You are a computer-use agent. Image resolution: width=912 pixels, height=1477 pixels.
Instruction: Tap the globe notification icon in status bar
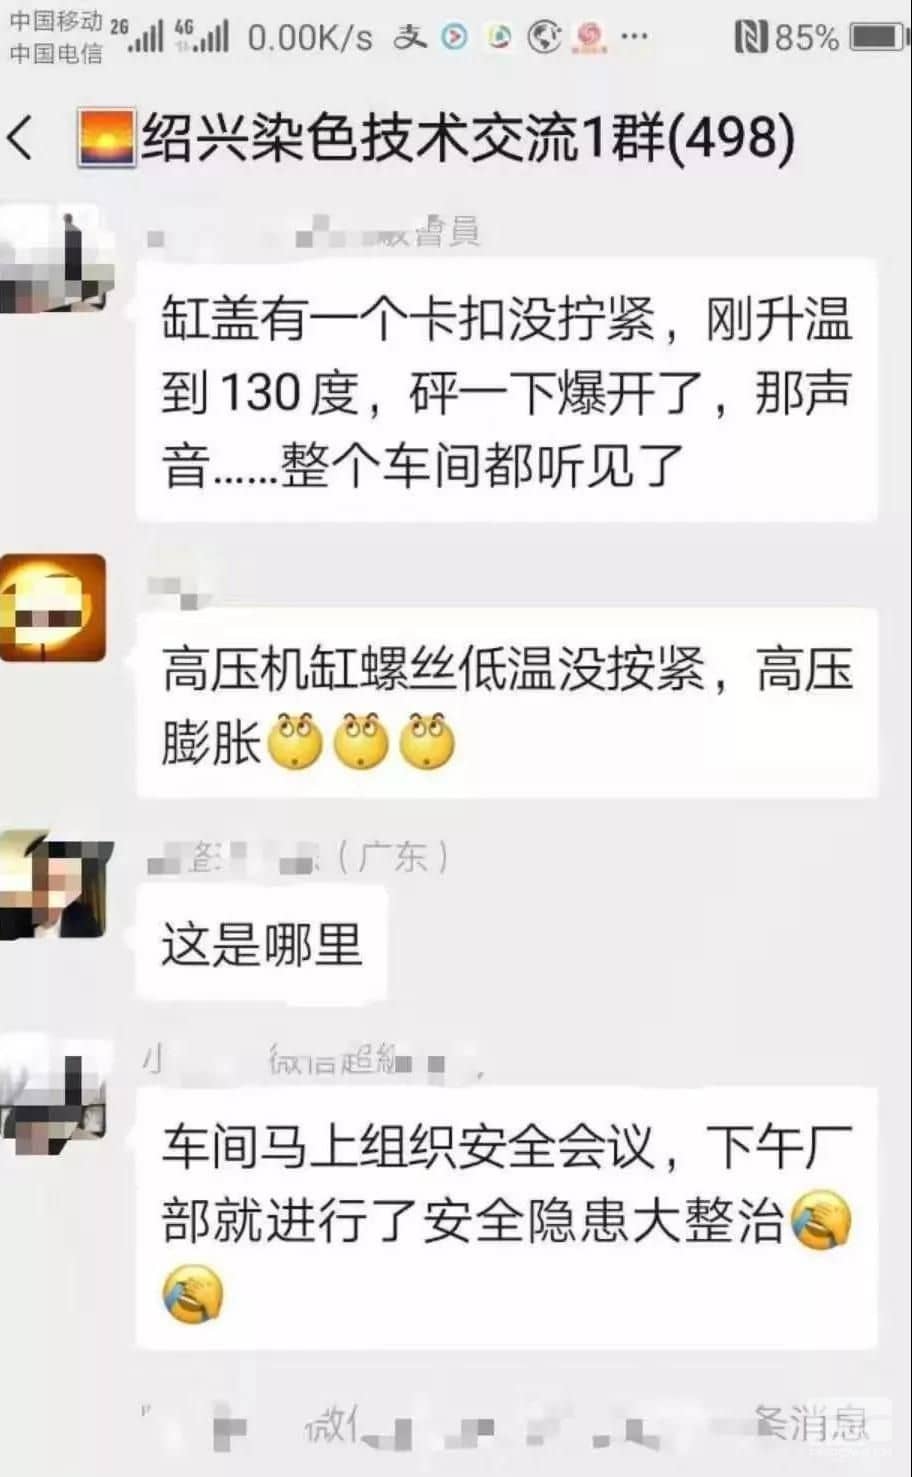coord(545,38)
